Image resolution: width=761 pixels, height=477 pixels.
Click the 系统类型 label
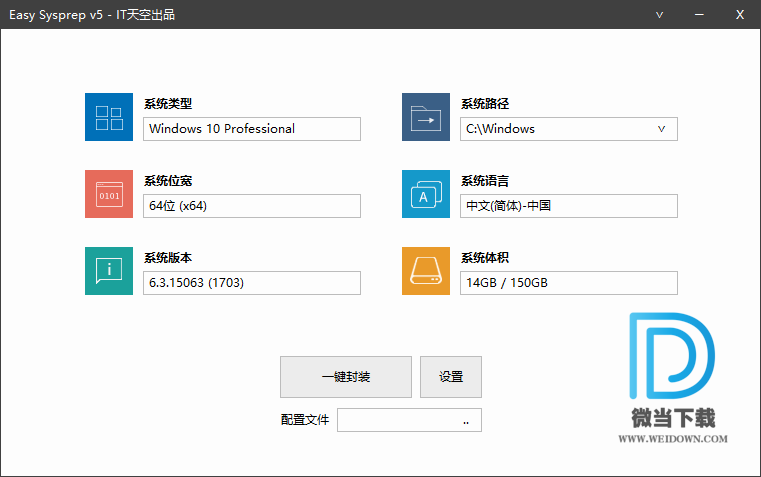click(x=168, y=104)
